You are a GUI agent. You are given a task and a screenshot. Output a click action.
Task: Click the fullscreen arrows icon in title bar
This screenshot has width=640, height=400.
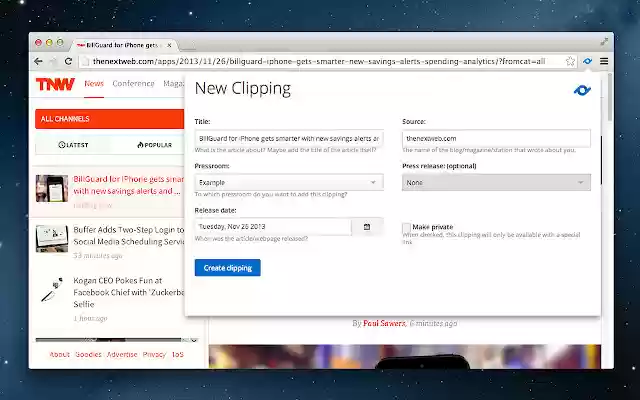pos(604,41)
